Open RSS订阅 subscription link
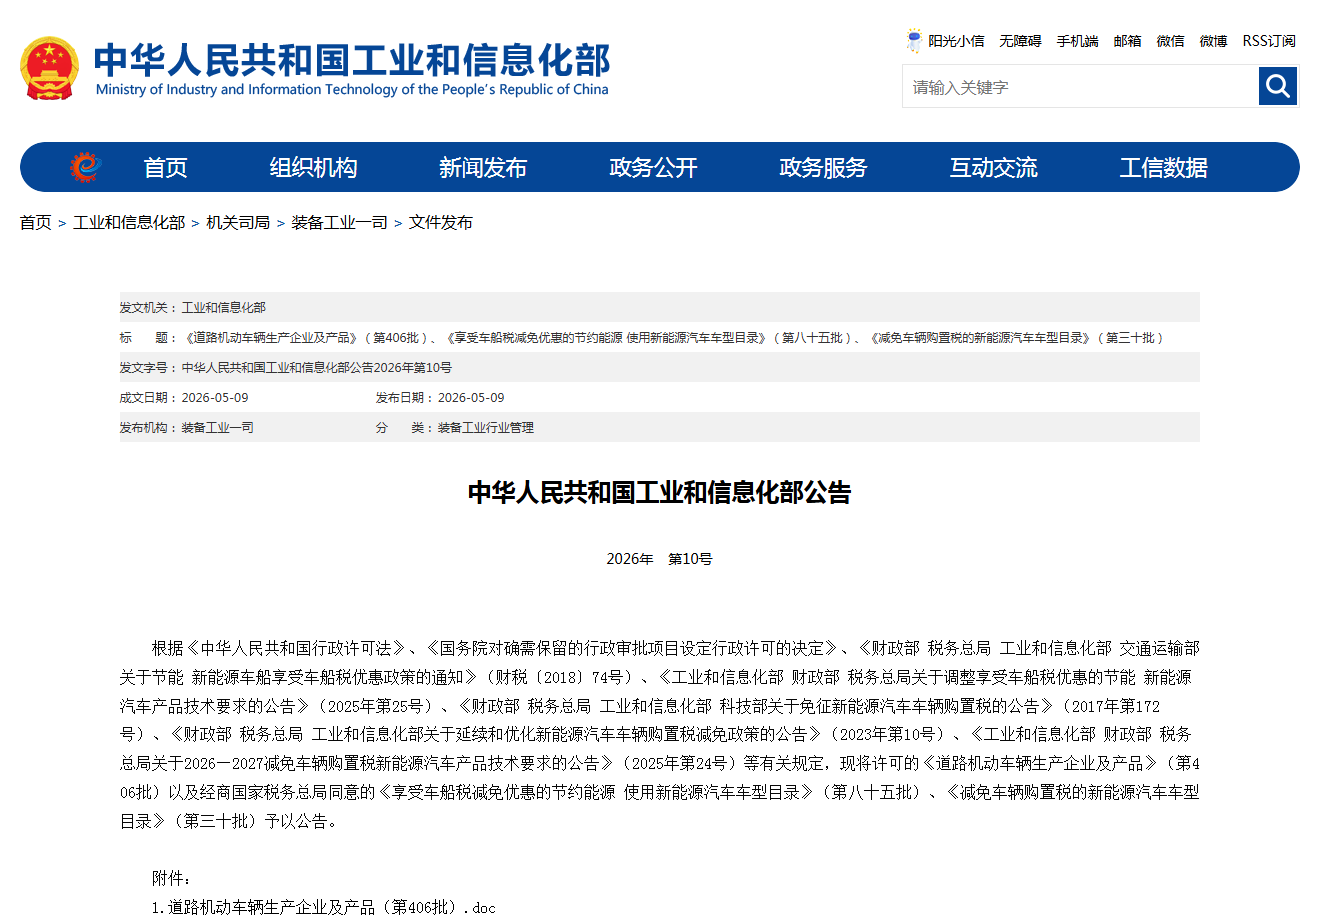1320x921 pixels. click(1269, 41)
